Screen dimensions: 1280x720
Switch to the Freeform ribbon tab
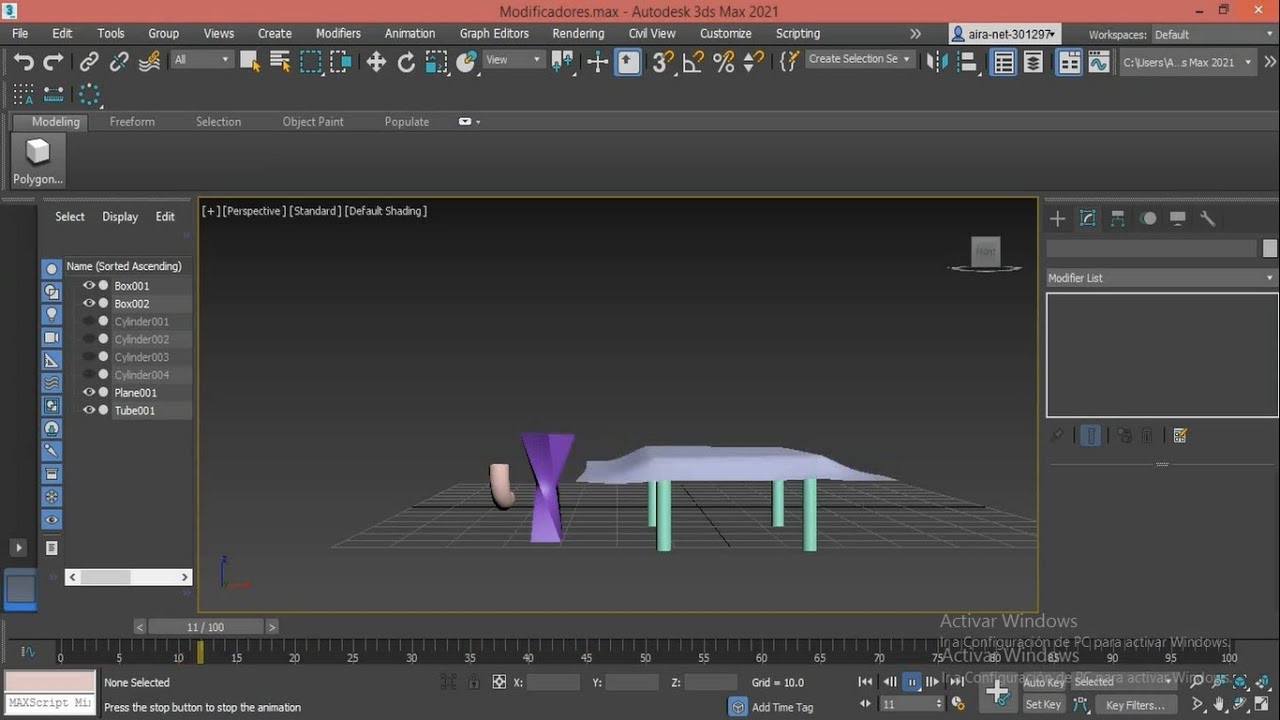[x=132, y=122]
